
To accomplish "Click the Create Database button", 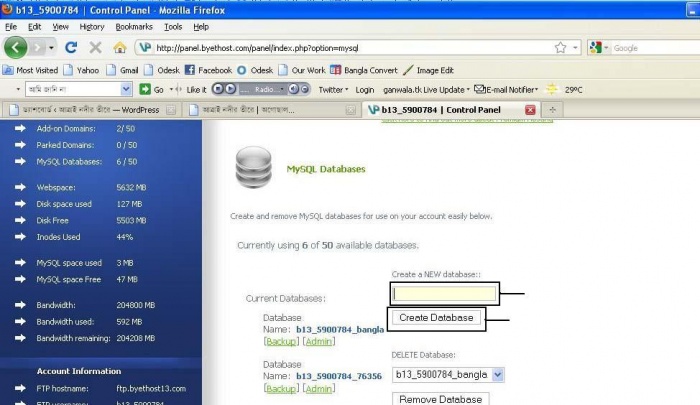I will coord(436,318).
